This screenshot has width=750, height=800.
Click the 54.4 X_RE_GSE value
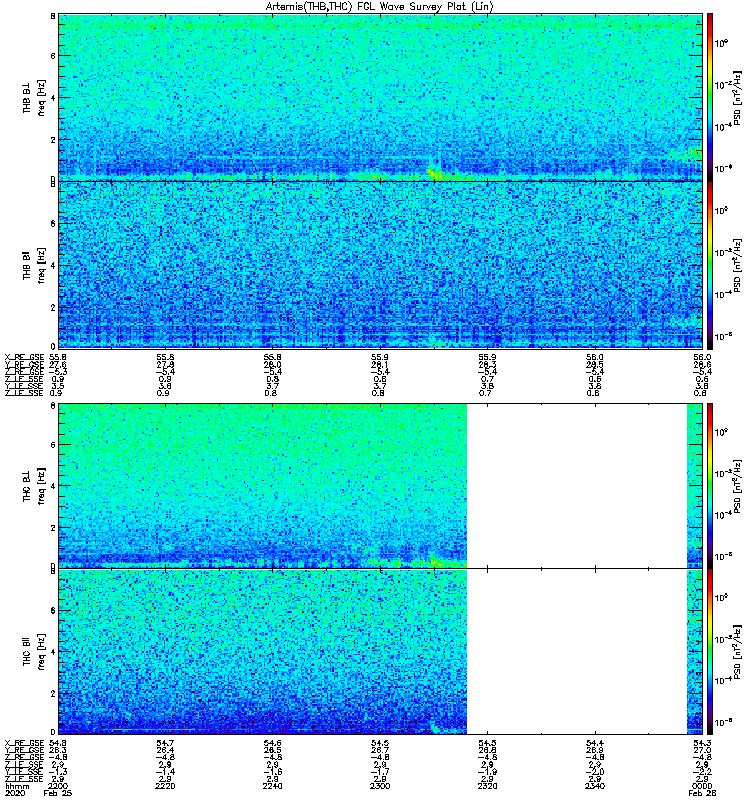pyautogui.click(x=594, y=742)
